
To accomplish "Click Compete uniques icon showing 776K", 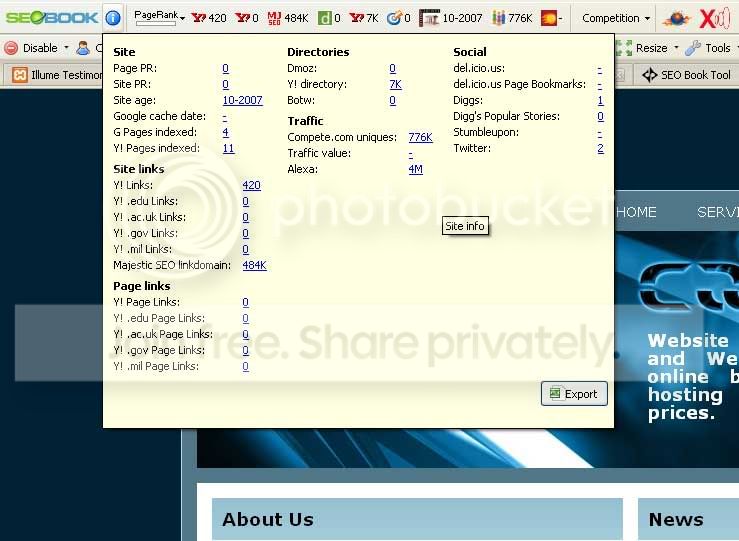I will [512, 18].
